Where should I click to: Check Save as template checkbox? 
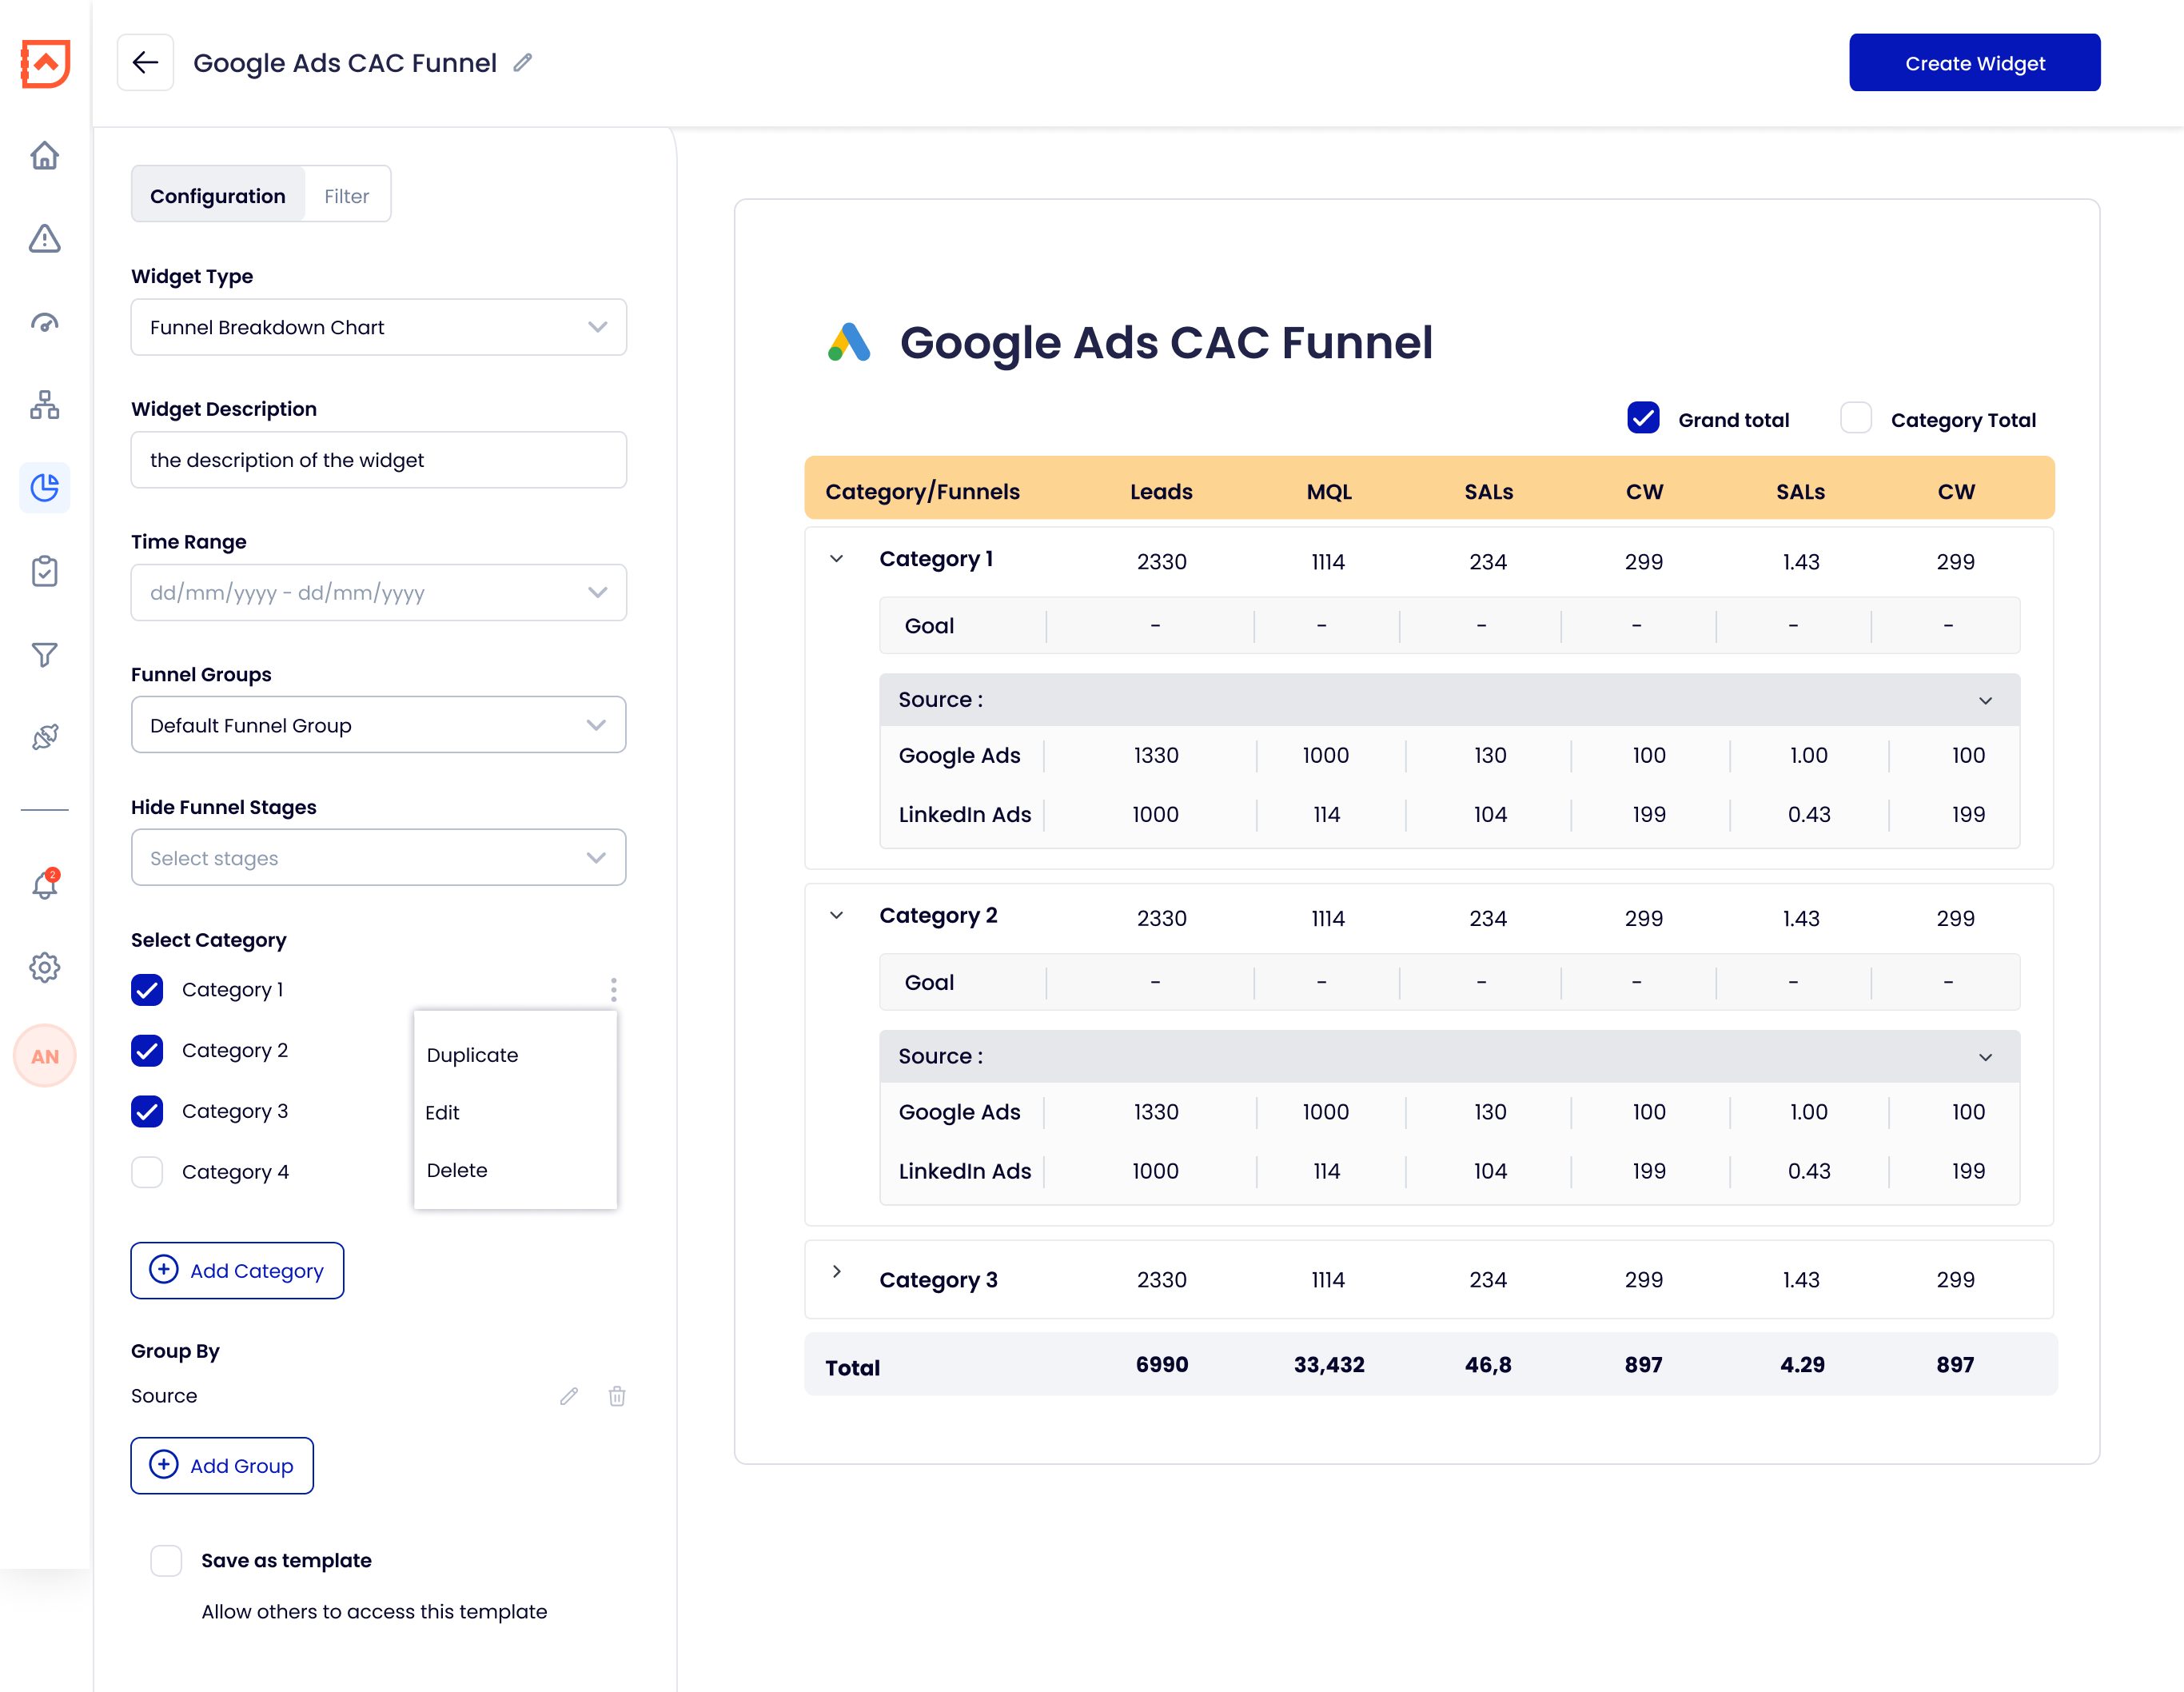[166, 1560]
